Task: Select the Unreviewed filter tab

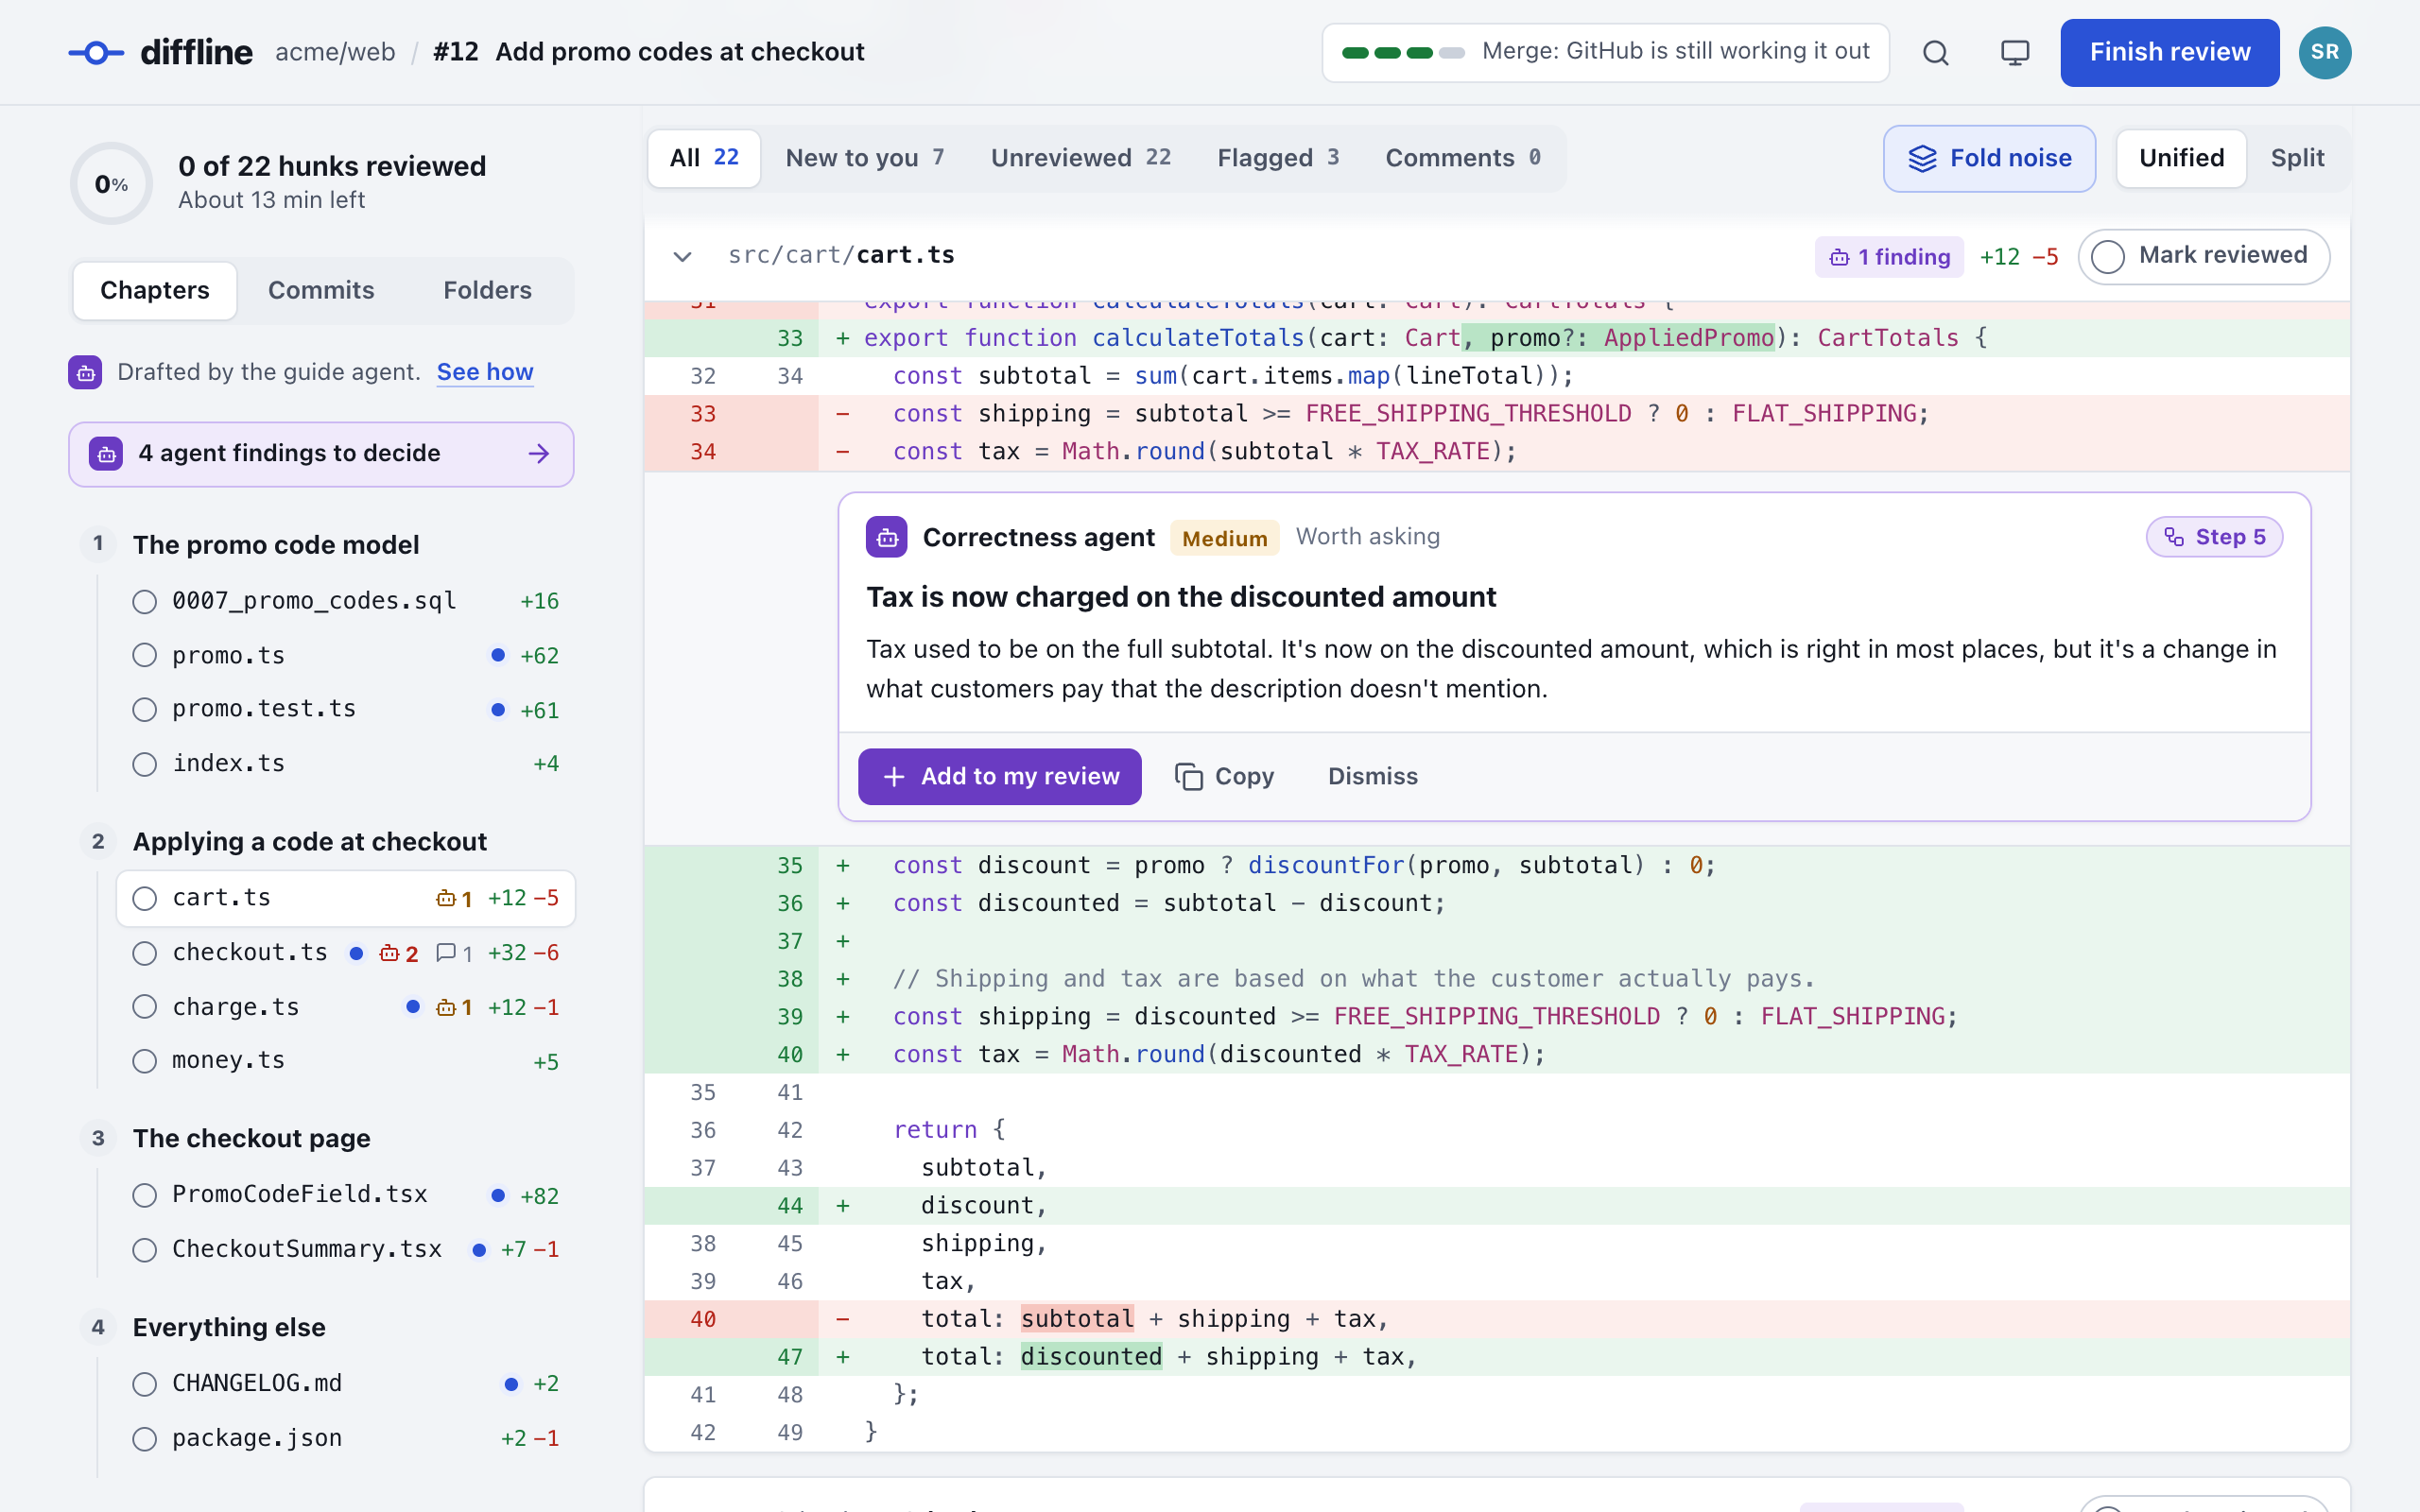Action: (x=1080, y=158)
